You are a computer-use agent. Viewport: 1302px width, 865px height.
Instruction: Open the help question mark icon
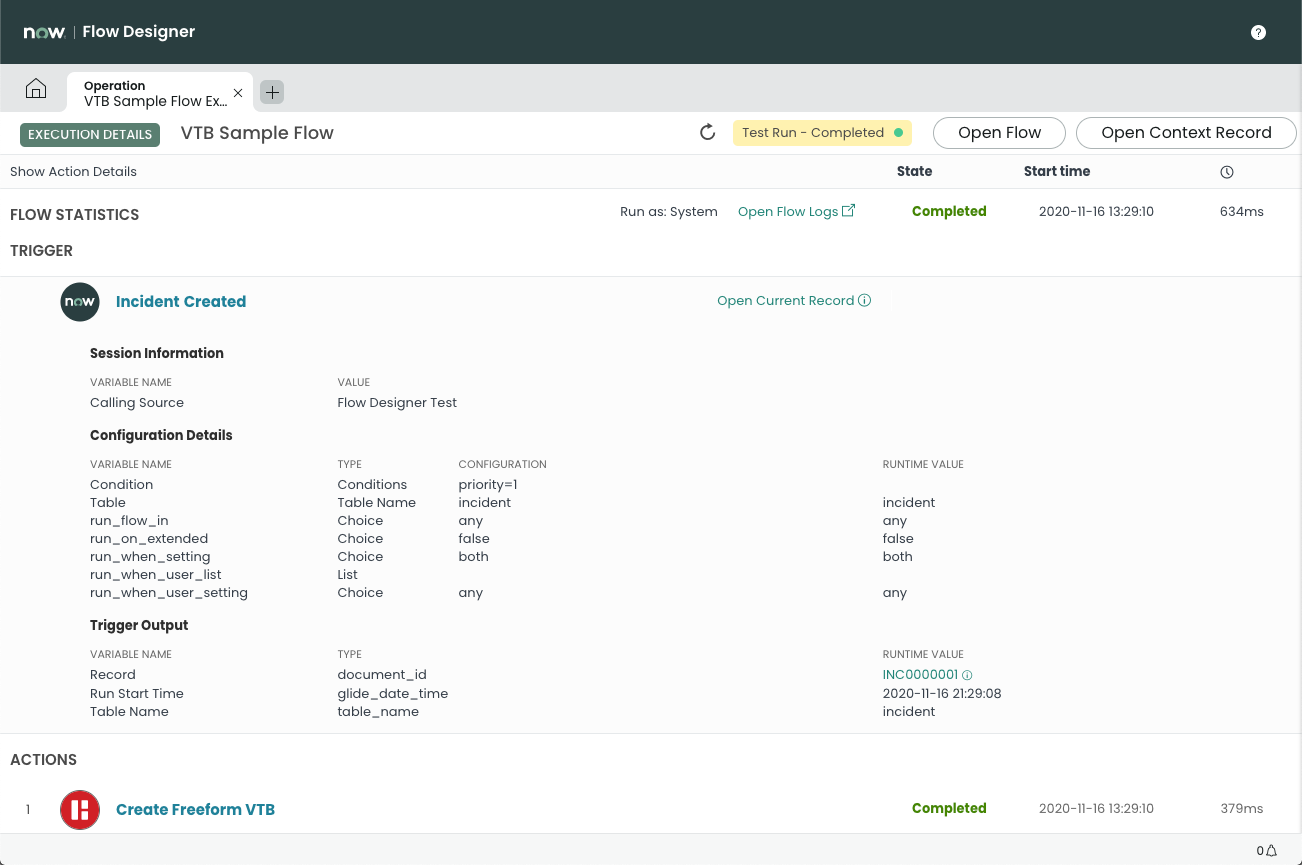coord(1258,32)
